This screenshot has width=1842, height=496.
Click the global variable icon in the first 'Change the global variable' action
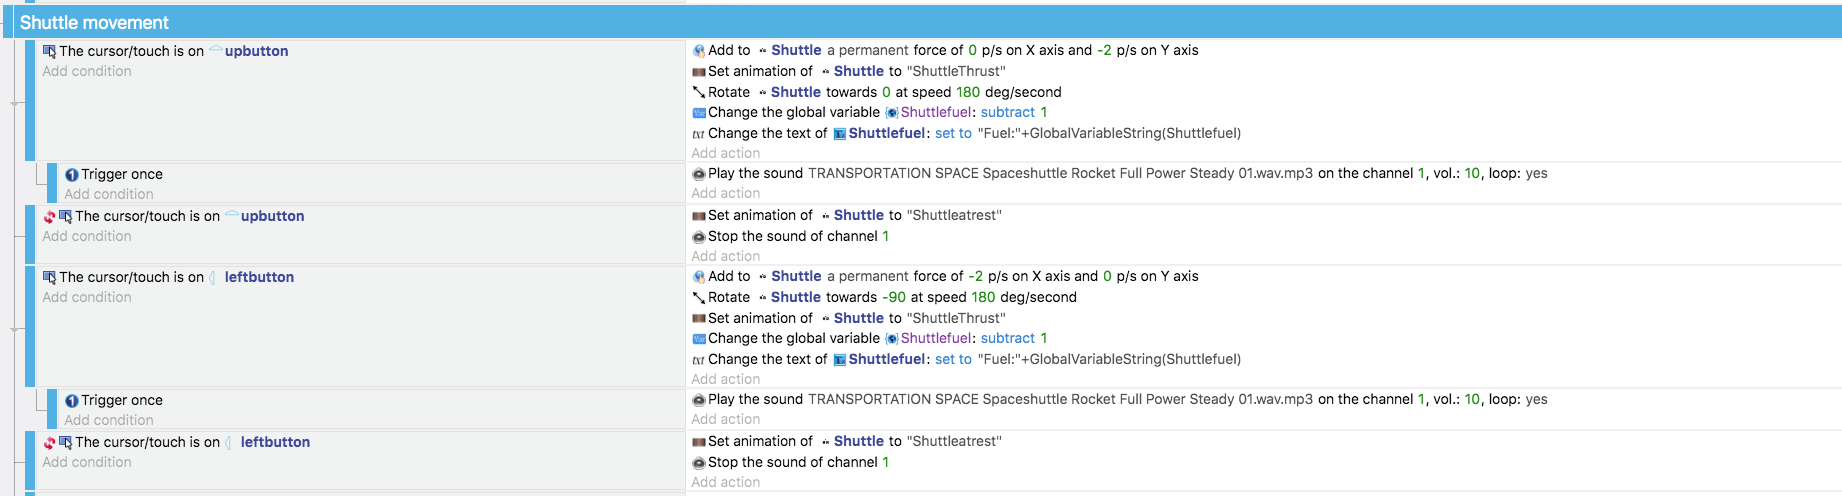coord(699,112)
